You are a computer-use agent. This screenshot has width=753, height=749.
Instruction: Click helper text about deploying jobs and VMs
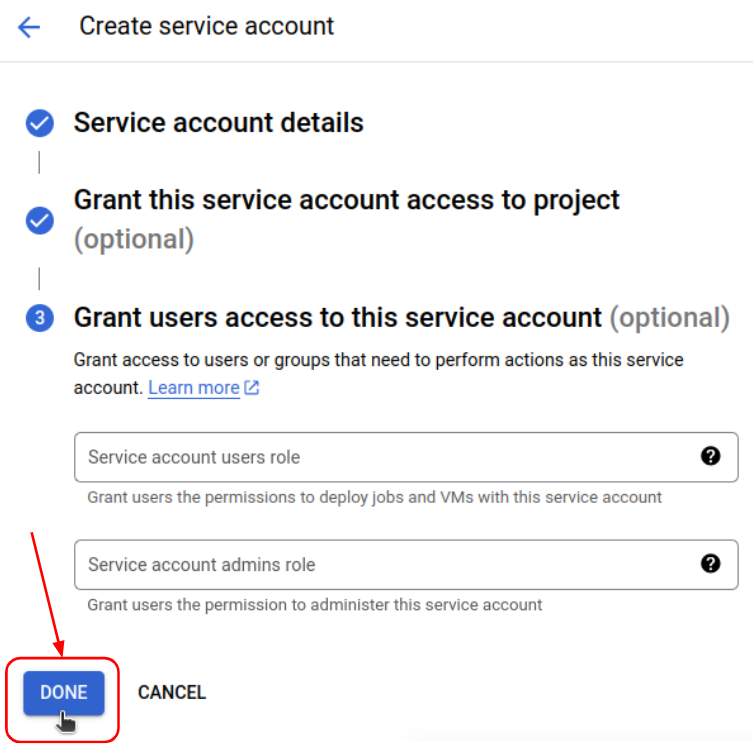click(x=374, y=497)
